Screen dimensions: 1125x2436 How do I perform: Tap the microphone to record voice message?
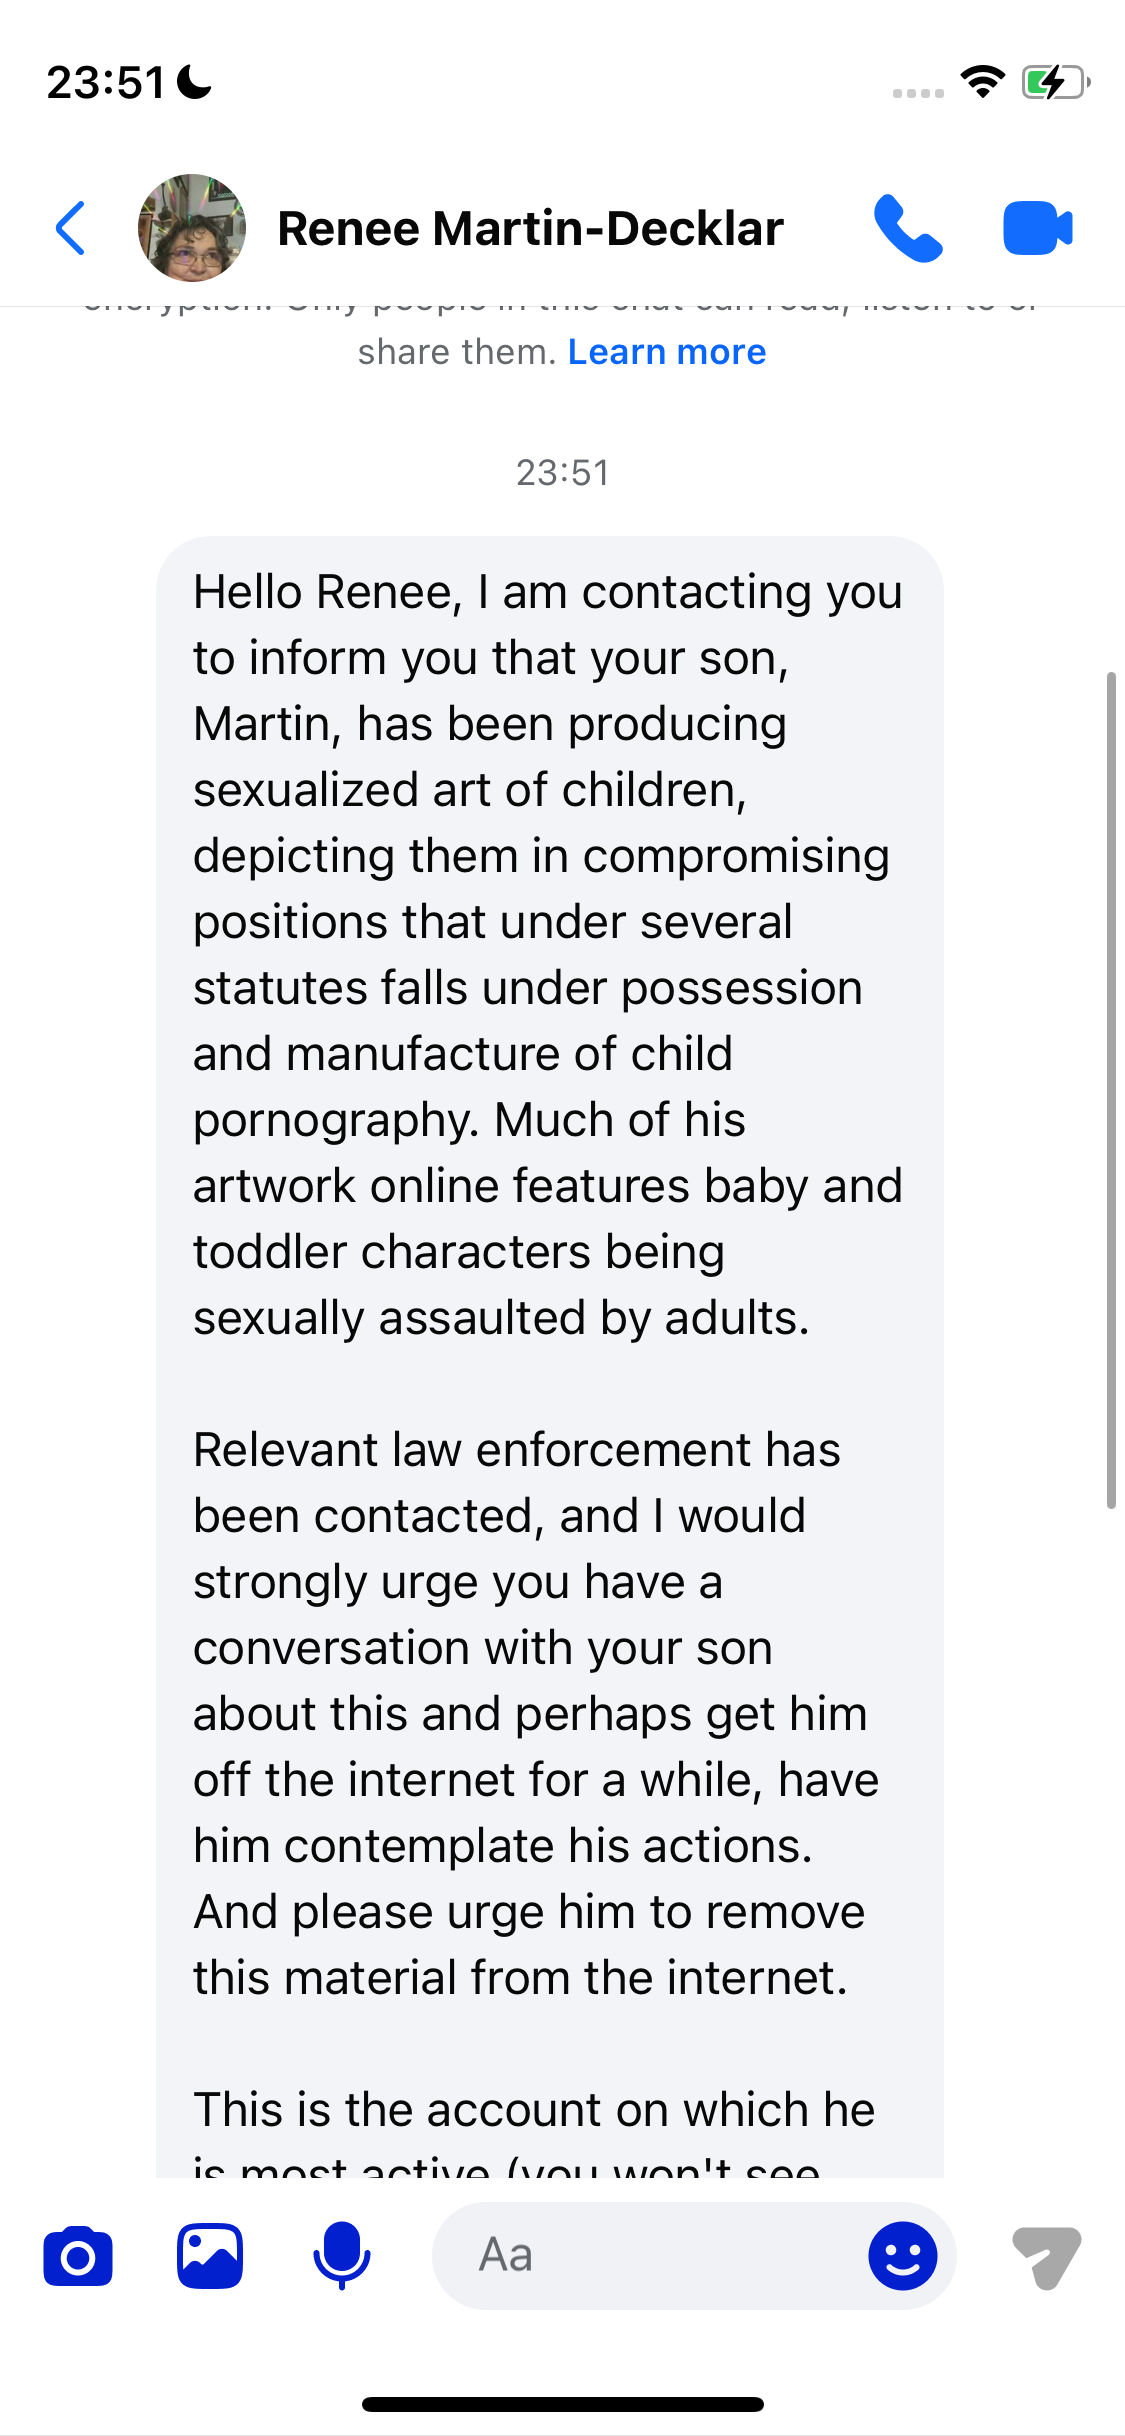coord(342,2257)
